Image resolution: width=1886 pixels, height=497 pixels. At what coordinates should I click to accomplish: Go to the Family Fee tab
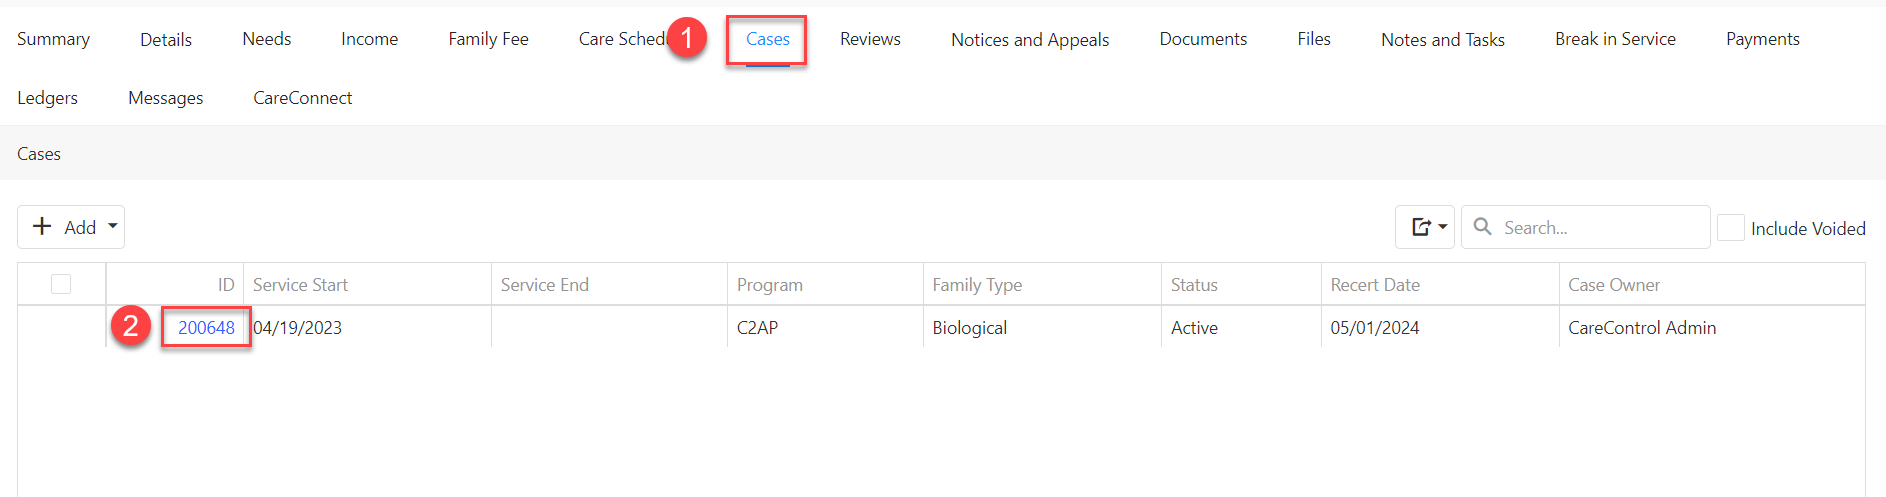coord(488,39)
